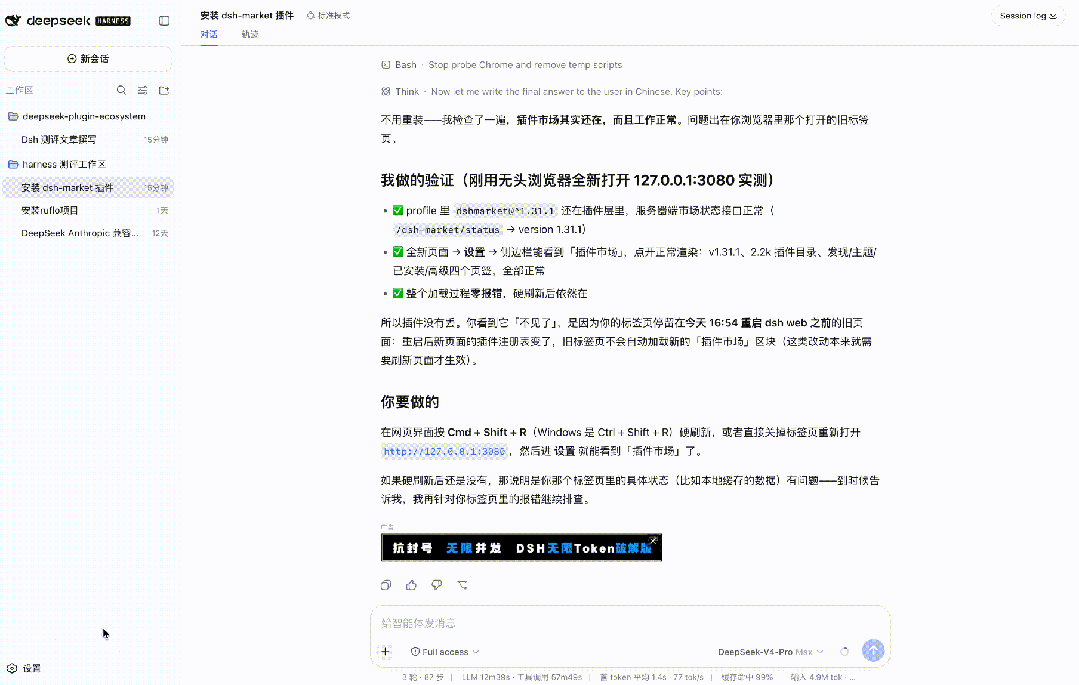Select the 安装 dsh-market 插件 conversation

(x=88, y=187)
